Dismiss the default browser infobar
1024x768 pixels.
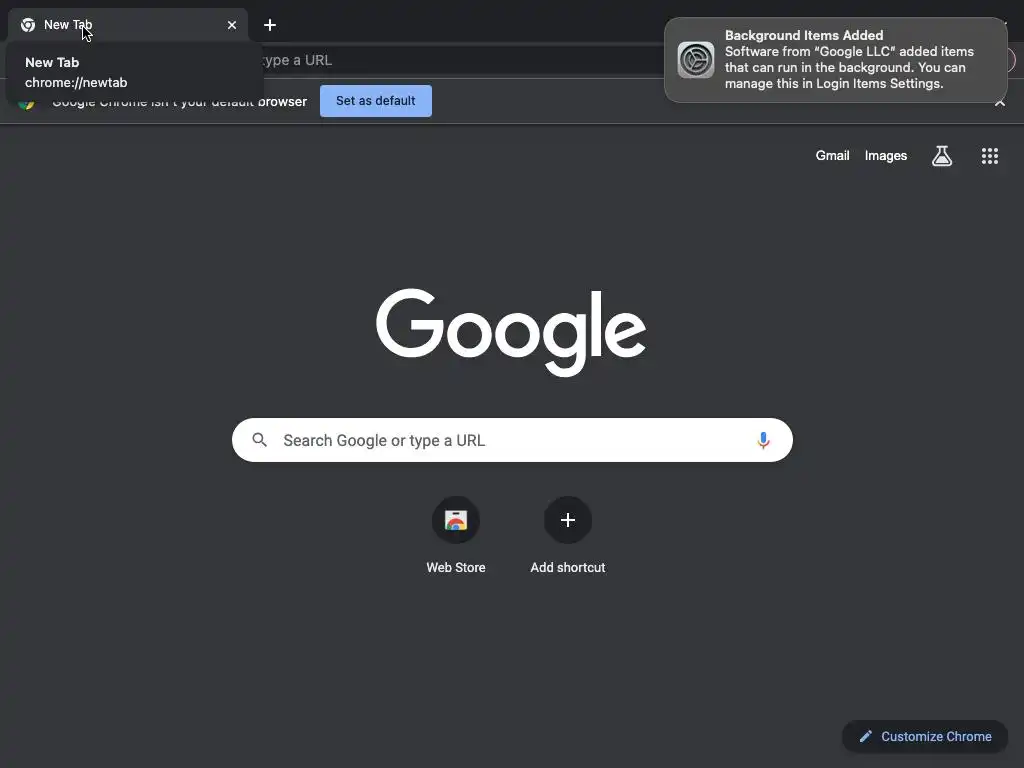[x=1000, y=102]
